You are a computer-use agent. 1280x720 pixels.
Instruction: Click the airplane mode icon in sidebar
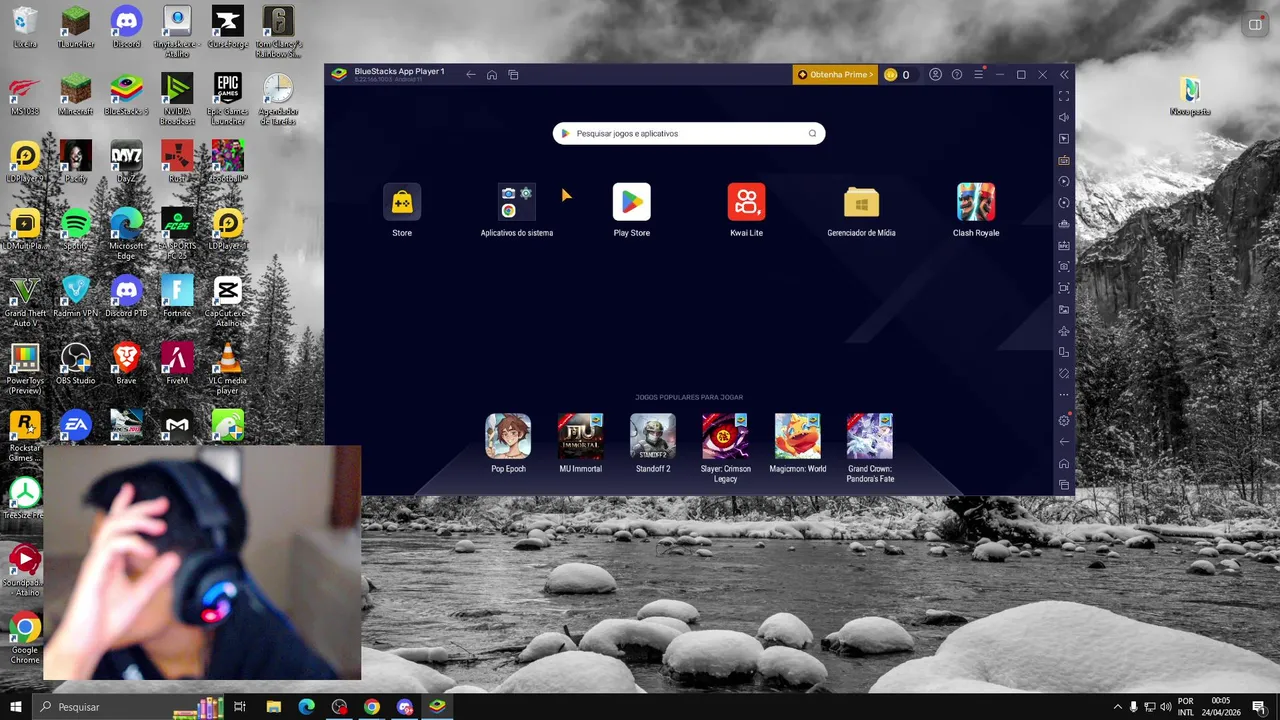coord(1064,331)
